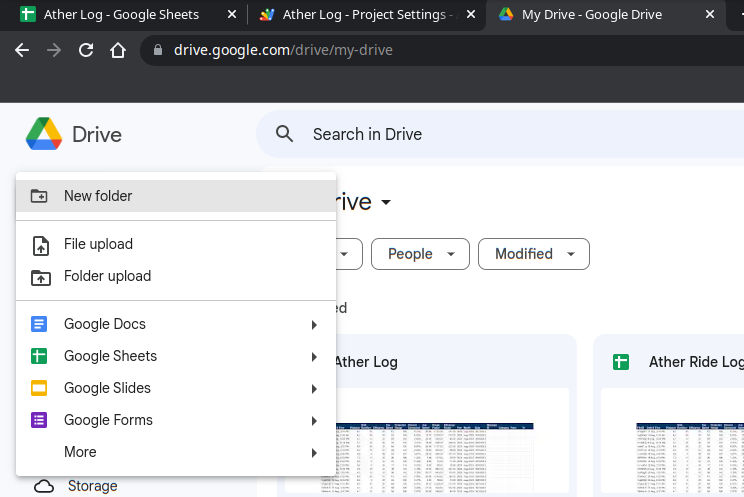Open the partially hidden filter dropdown left of People
Viewport: 744px width, 497px height.
(x=349, y=254)
